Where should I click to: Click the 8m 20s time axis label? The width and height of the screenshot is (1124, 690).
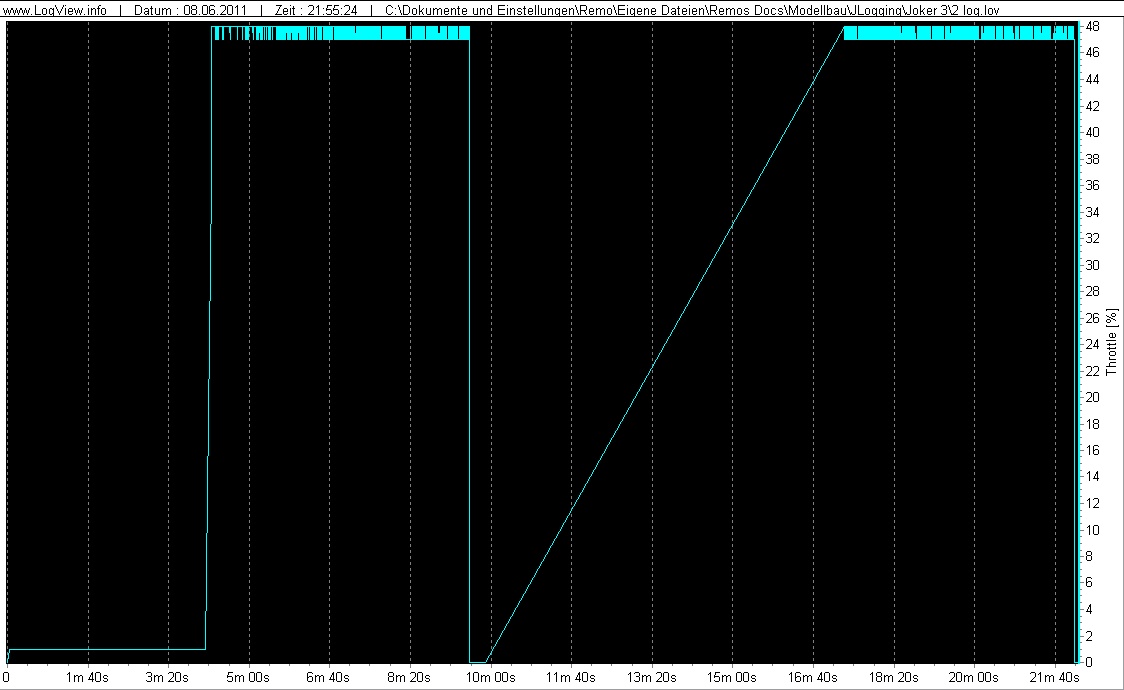coord(409,677)
